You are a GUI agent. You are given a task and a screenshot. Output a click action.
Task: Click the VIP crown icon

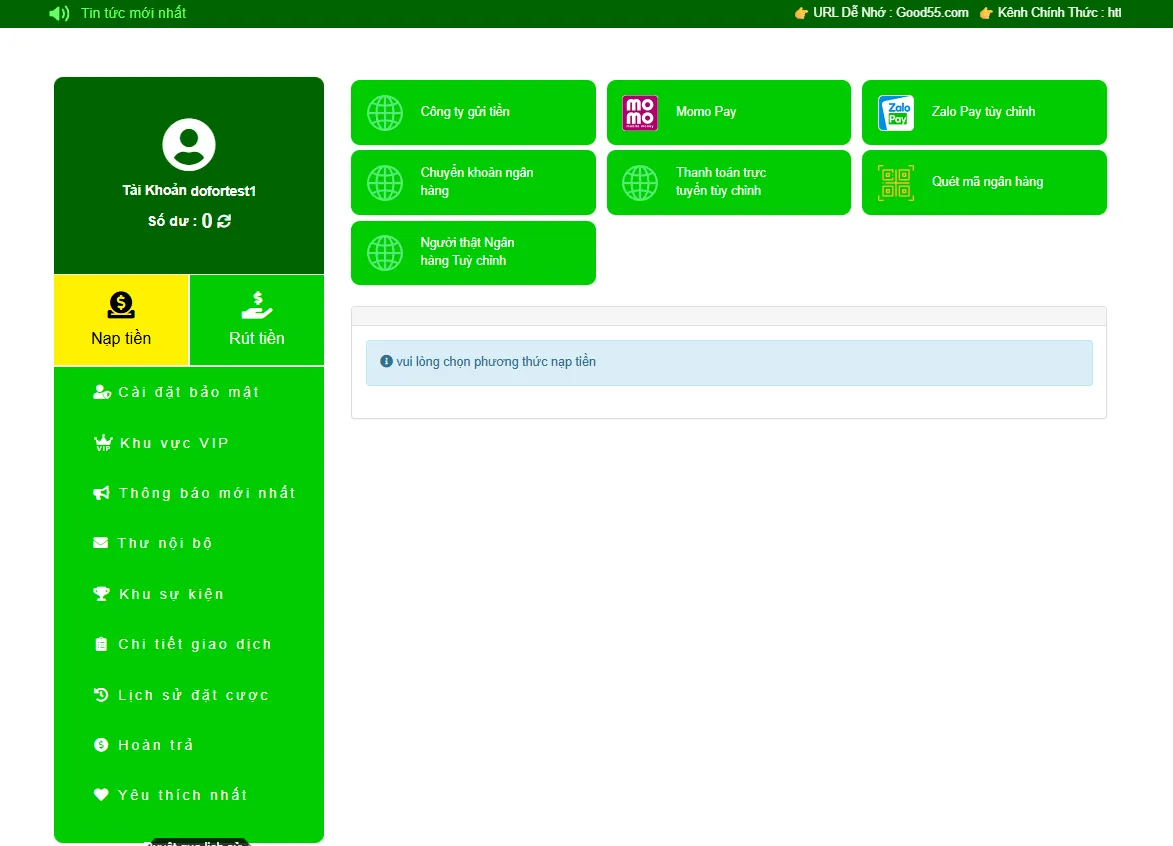click(x=102, y=443)
